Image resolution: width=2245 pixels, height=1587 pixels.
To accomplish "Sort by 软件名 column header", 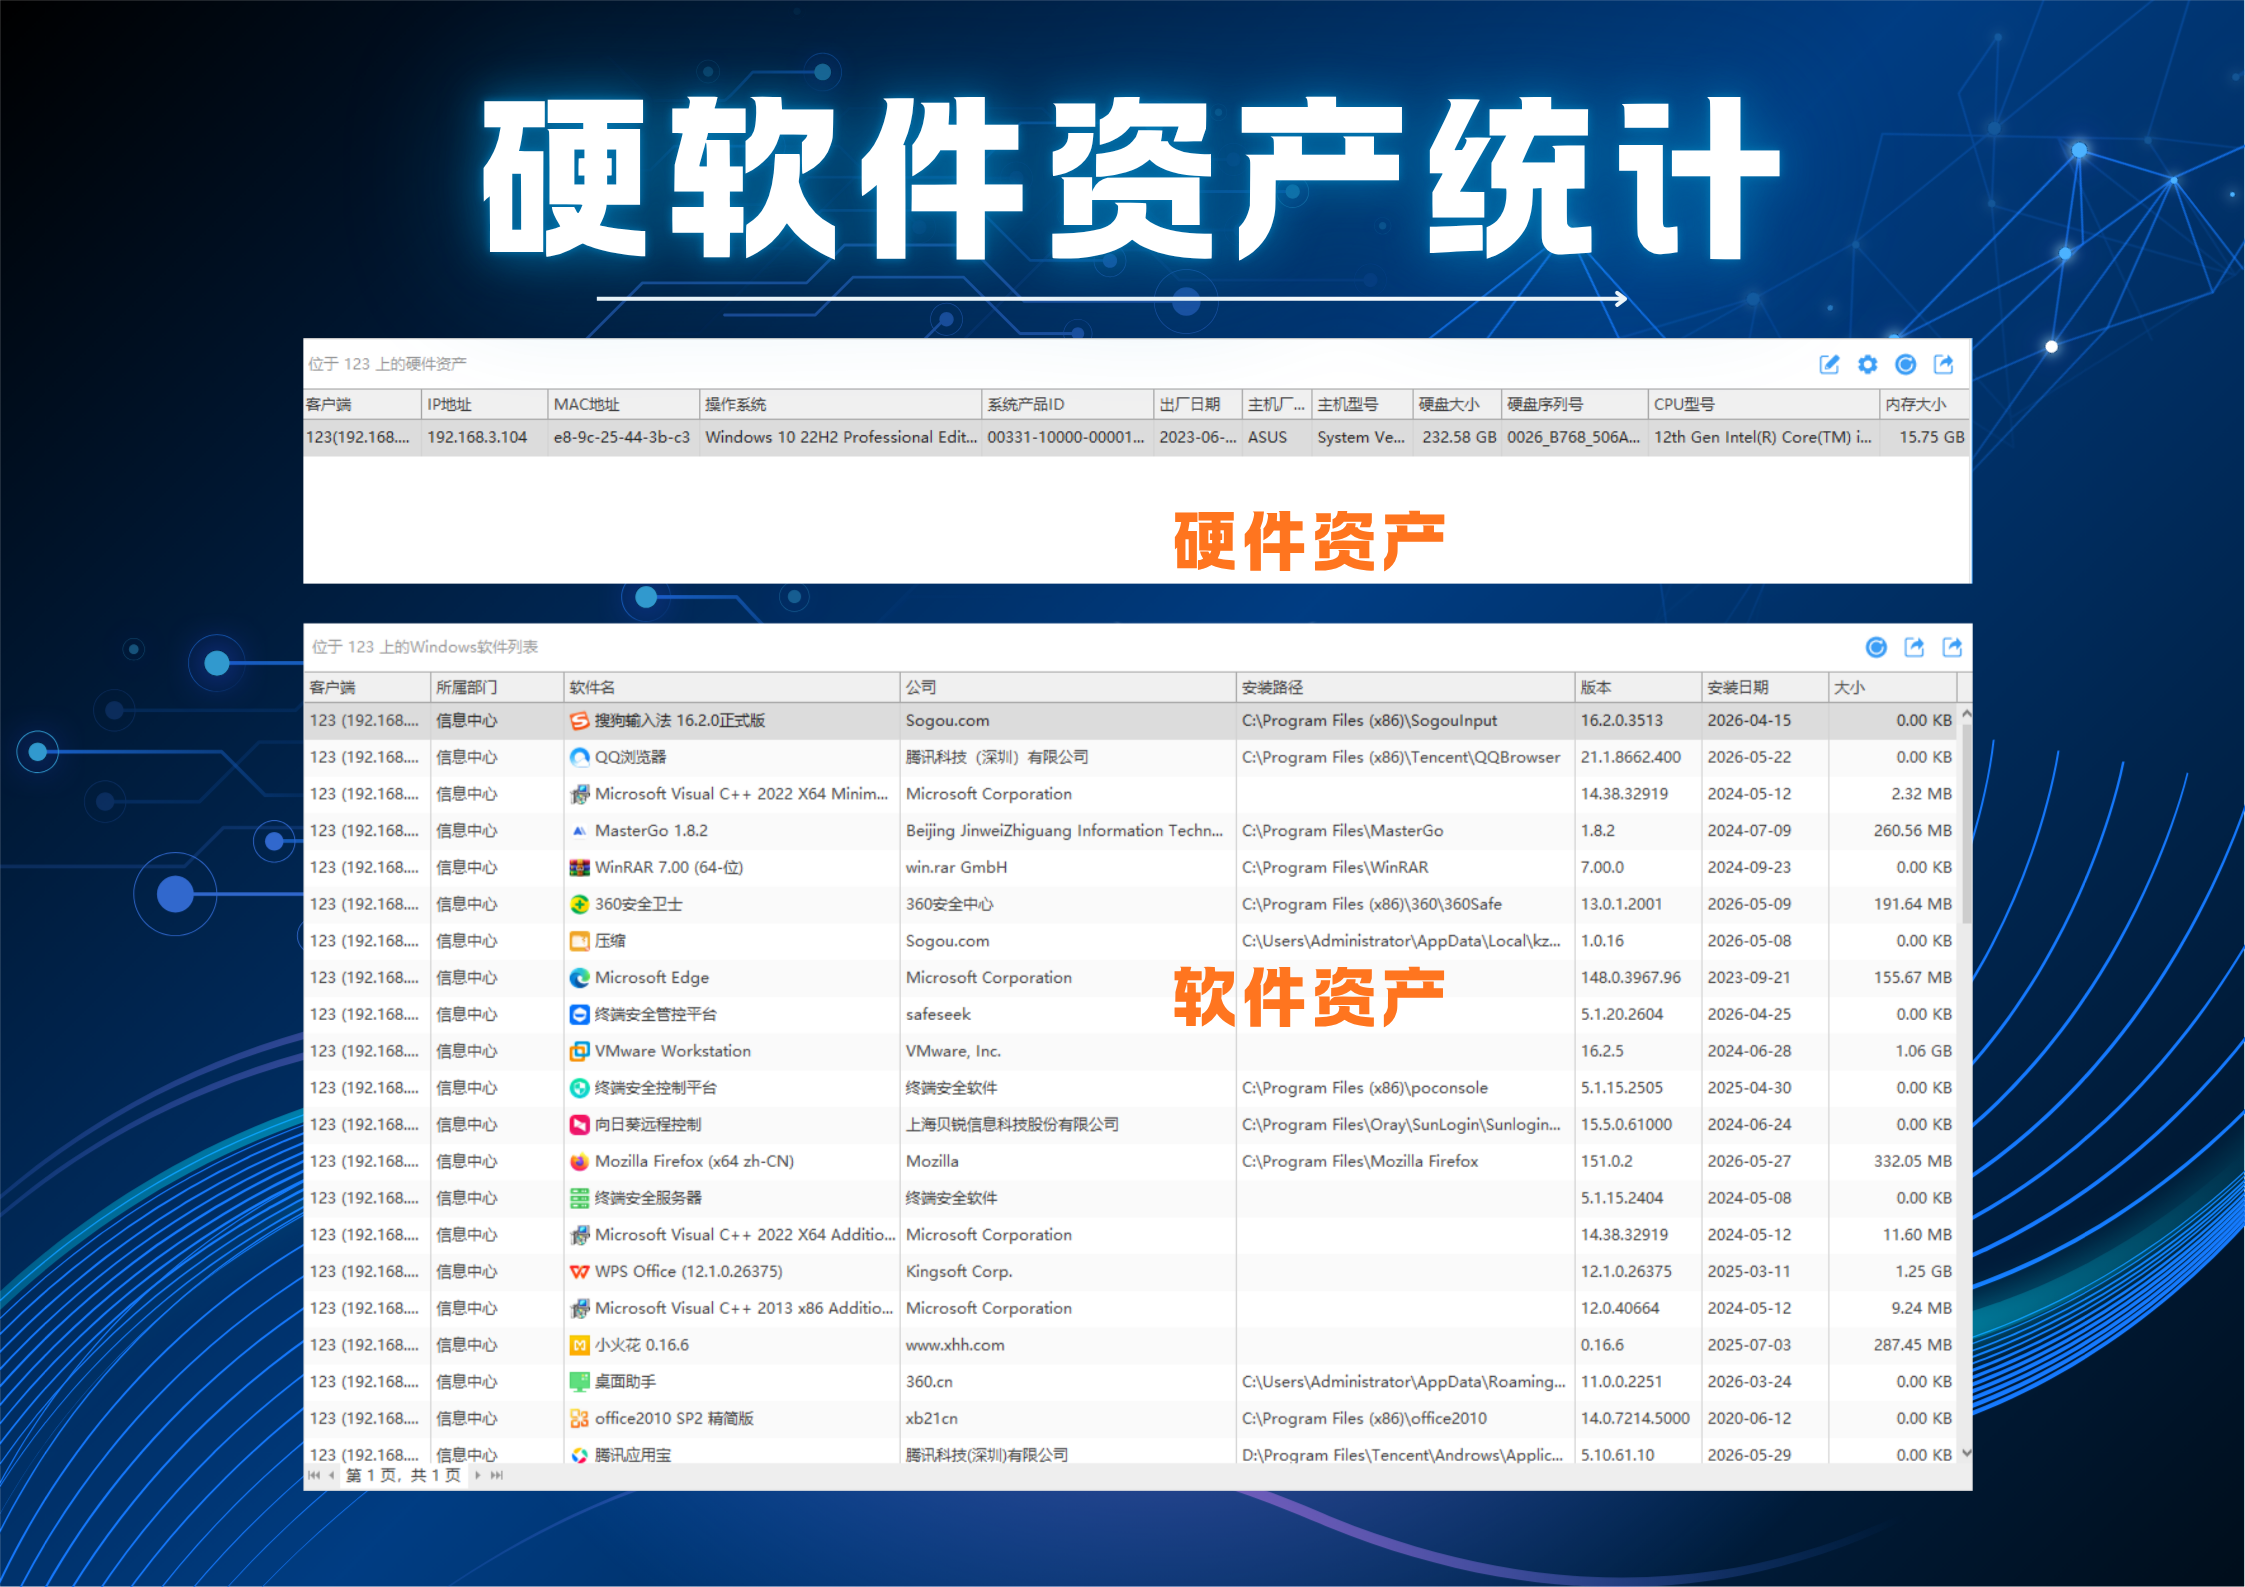I will (731, 687).
